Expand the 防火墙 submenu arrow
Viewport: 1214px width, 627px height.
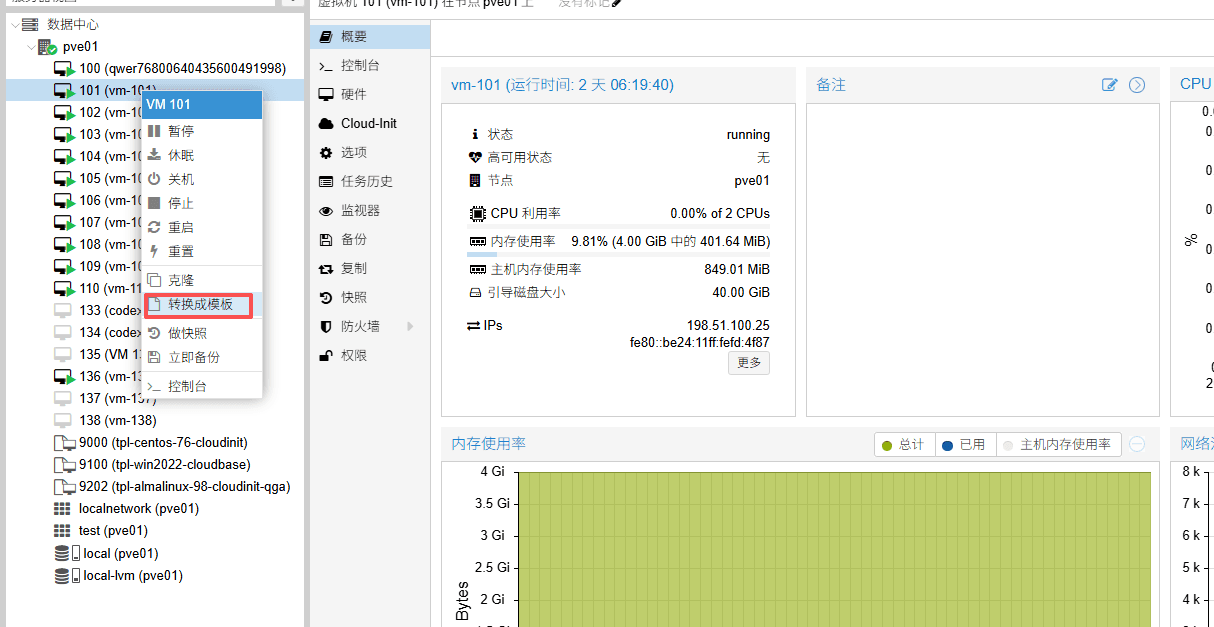pos(410,326)
